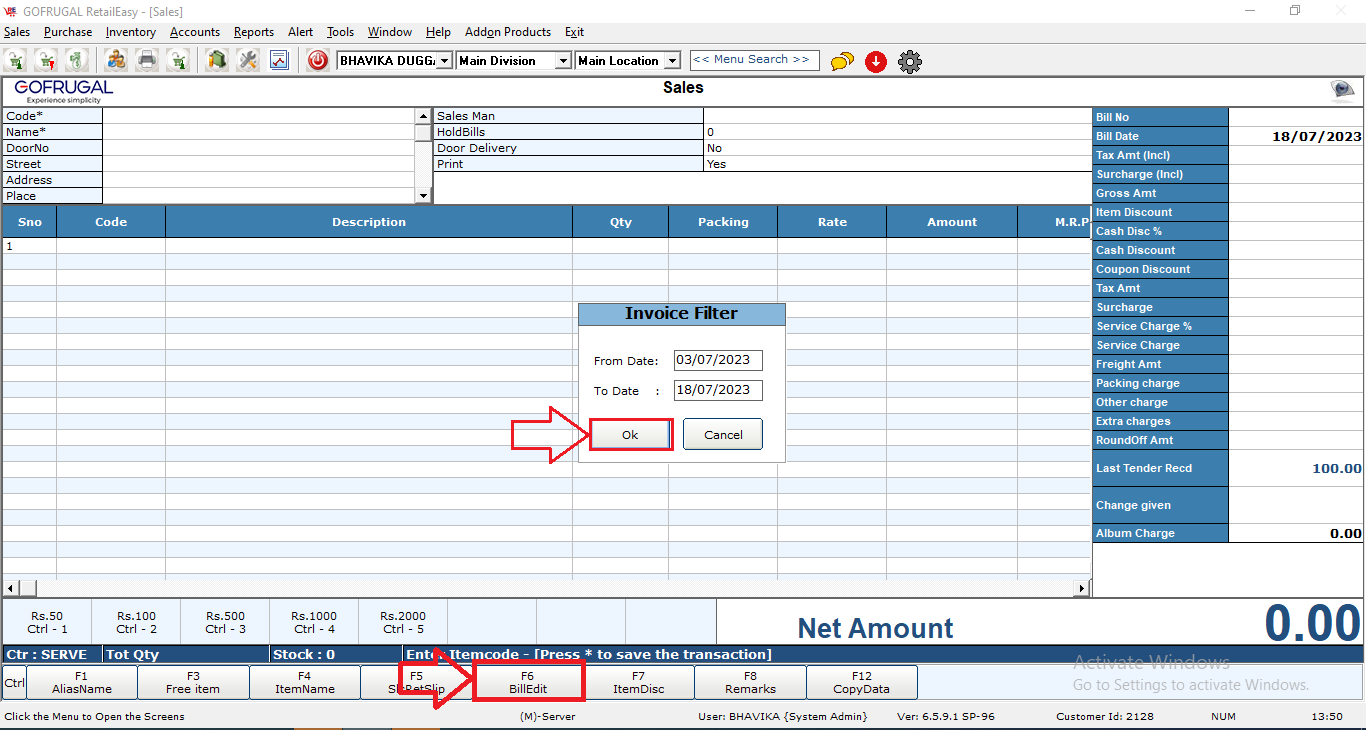Open the yellow chat bubbles icon
The width and height of the screenshot is (1366, 730).
tap(842, 61)
